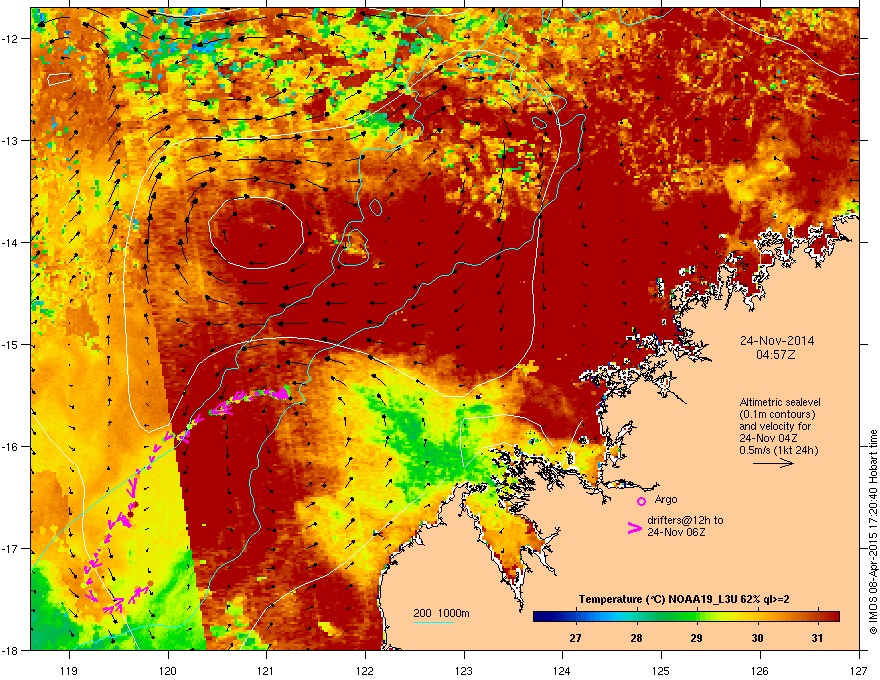Viewport: 880px width, 680px height.
Task: Click the cyan 200 1000m isobath legend line
Action: point(433,622)
